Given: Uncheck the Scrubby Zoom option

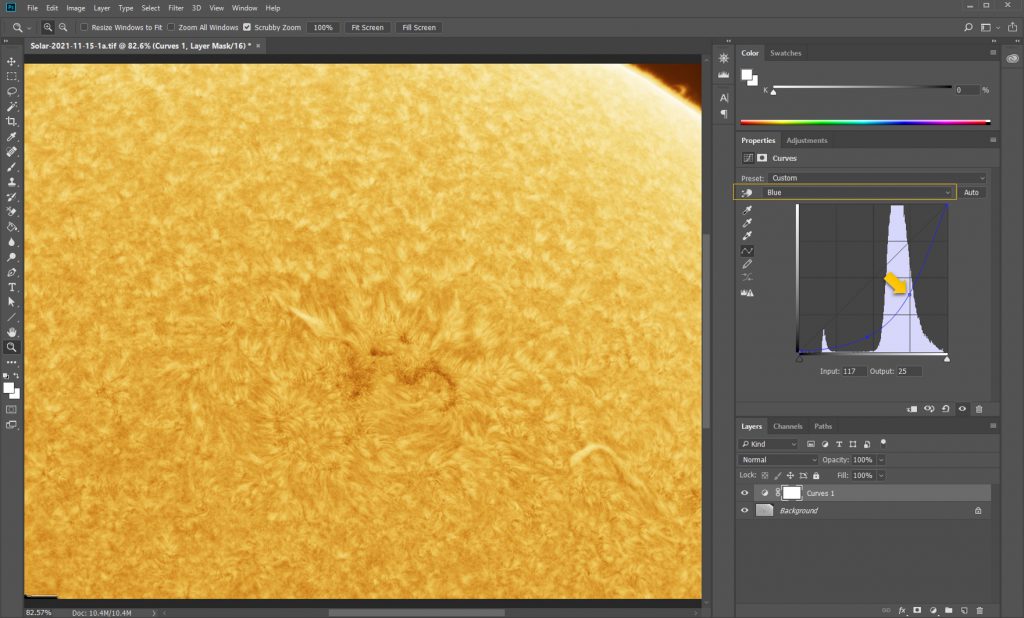Looking at the screenshot, I should pos(247,27).
